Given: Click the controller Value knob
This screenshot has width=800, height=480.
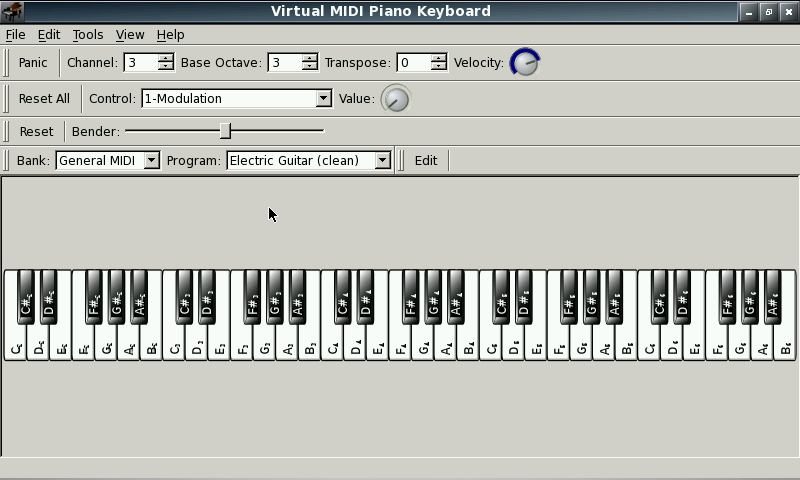Looking at the screenshot, I should click(x=396, y=99).
